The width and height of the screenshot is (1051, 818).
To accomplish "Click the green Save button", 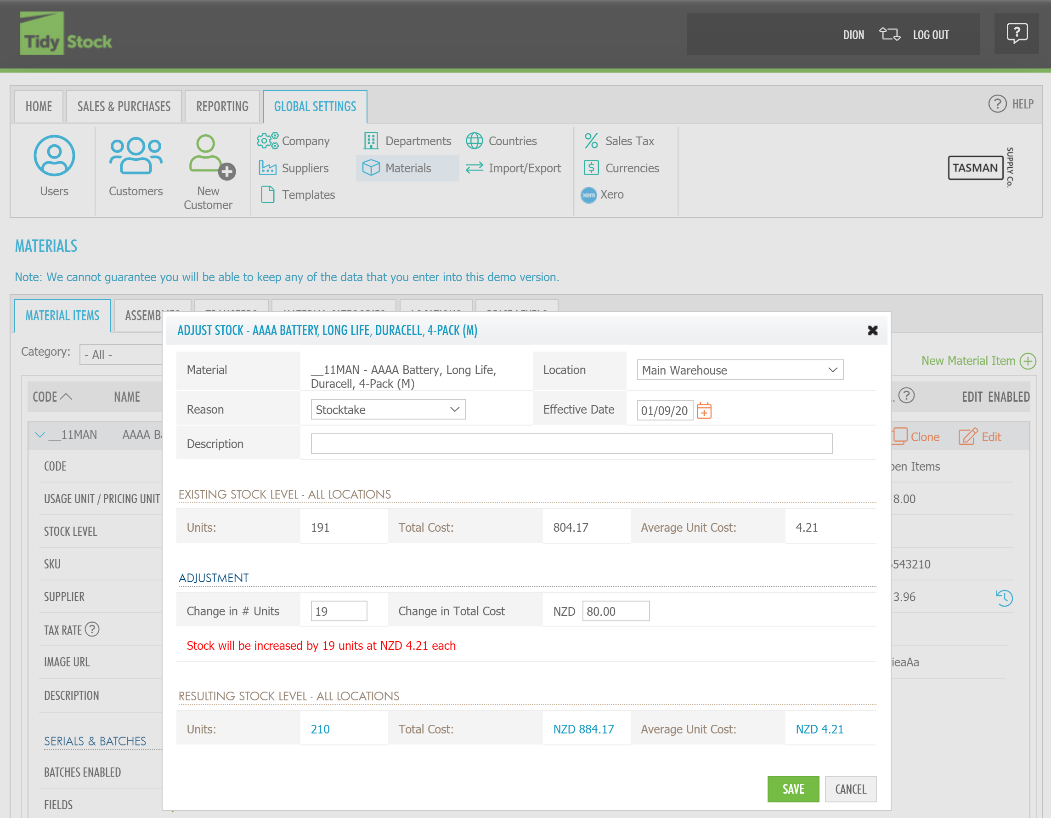I will (x=793, y=789).
